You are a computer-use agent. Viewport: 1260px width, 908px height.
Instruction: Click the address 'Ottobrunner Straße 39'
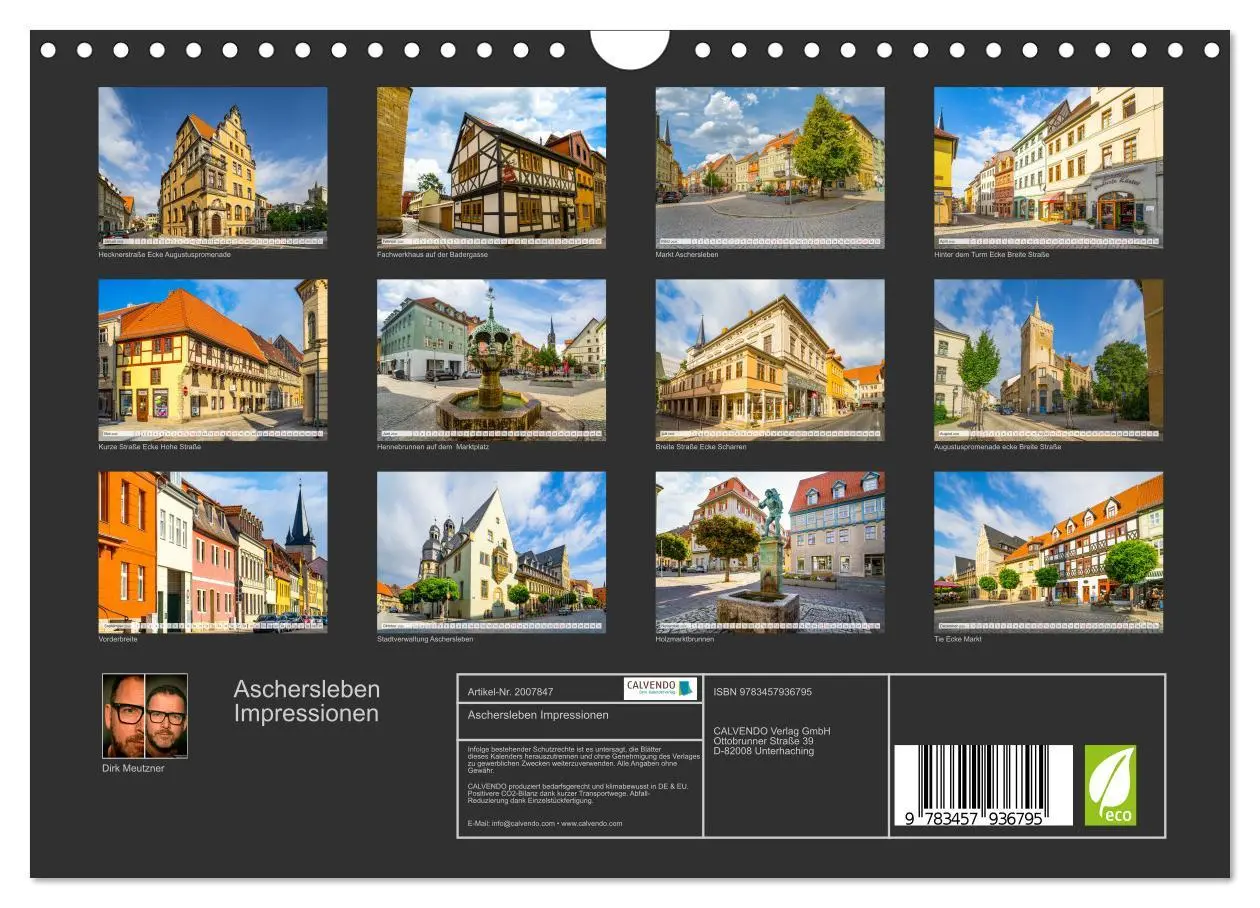click(763, 741)
